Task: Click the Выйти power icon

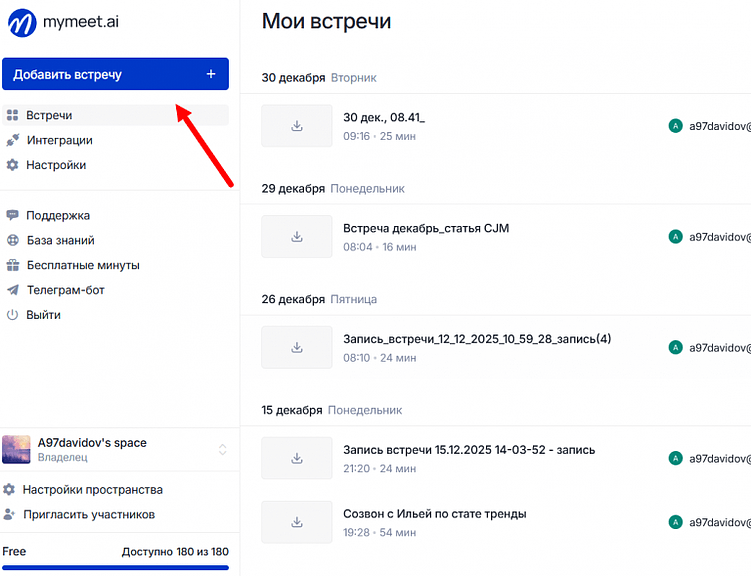Action: pyautogui.click(x=12, y=315)
